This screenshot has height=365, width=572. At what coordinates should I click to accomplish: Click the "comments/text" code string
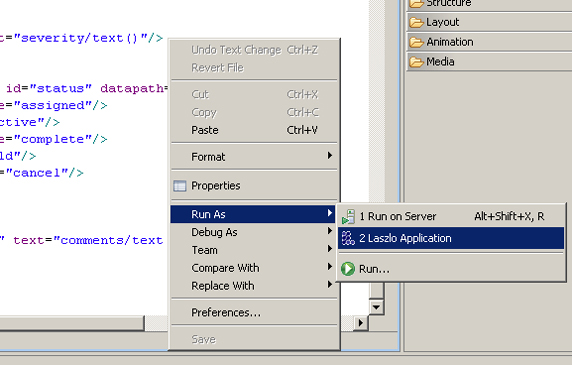point(108,240)
